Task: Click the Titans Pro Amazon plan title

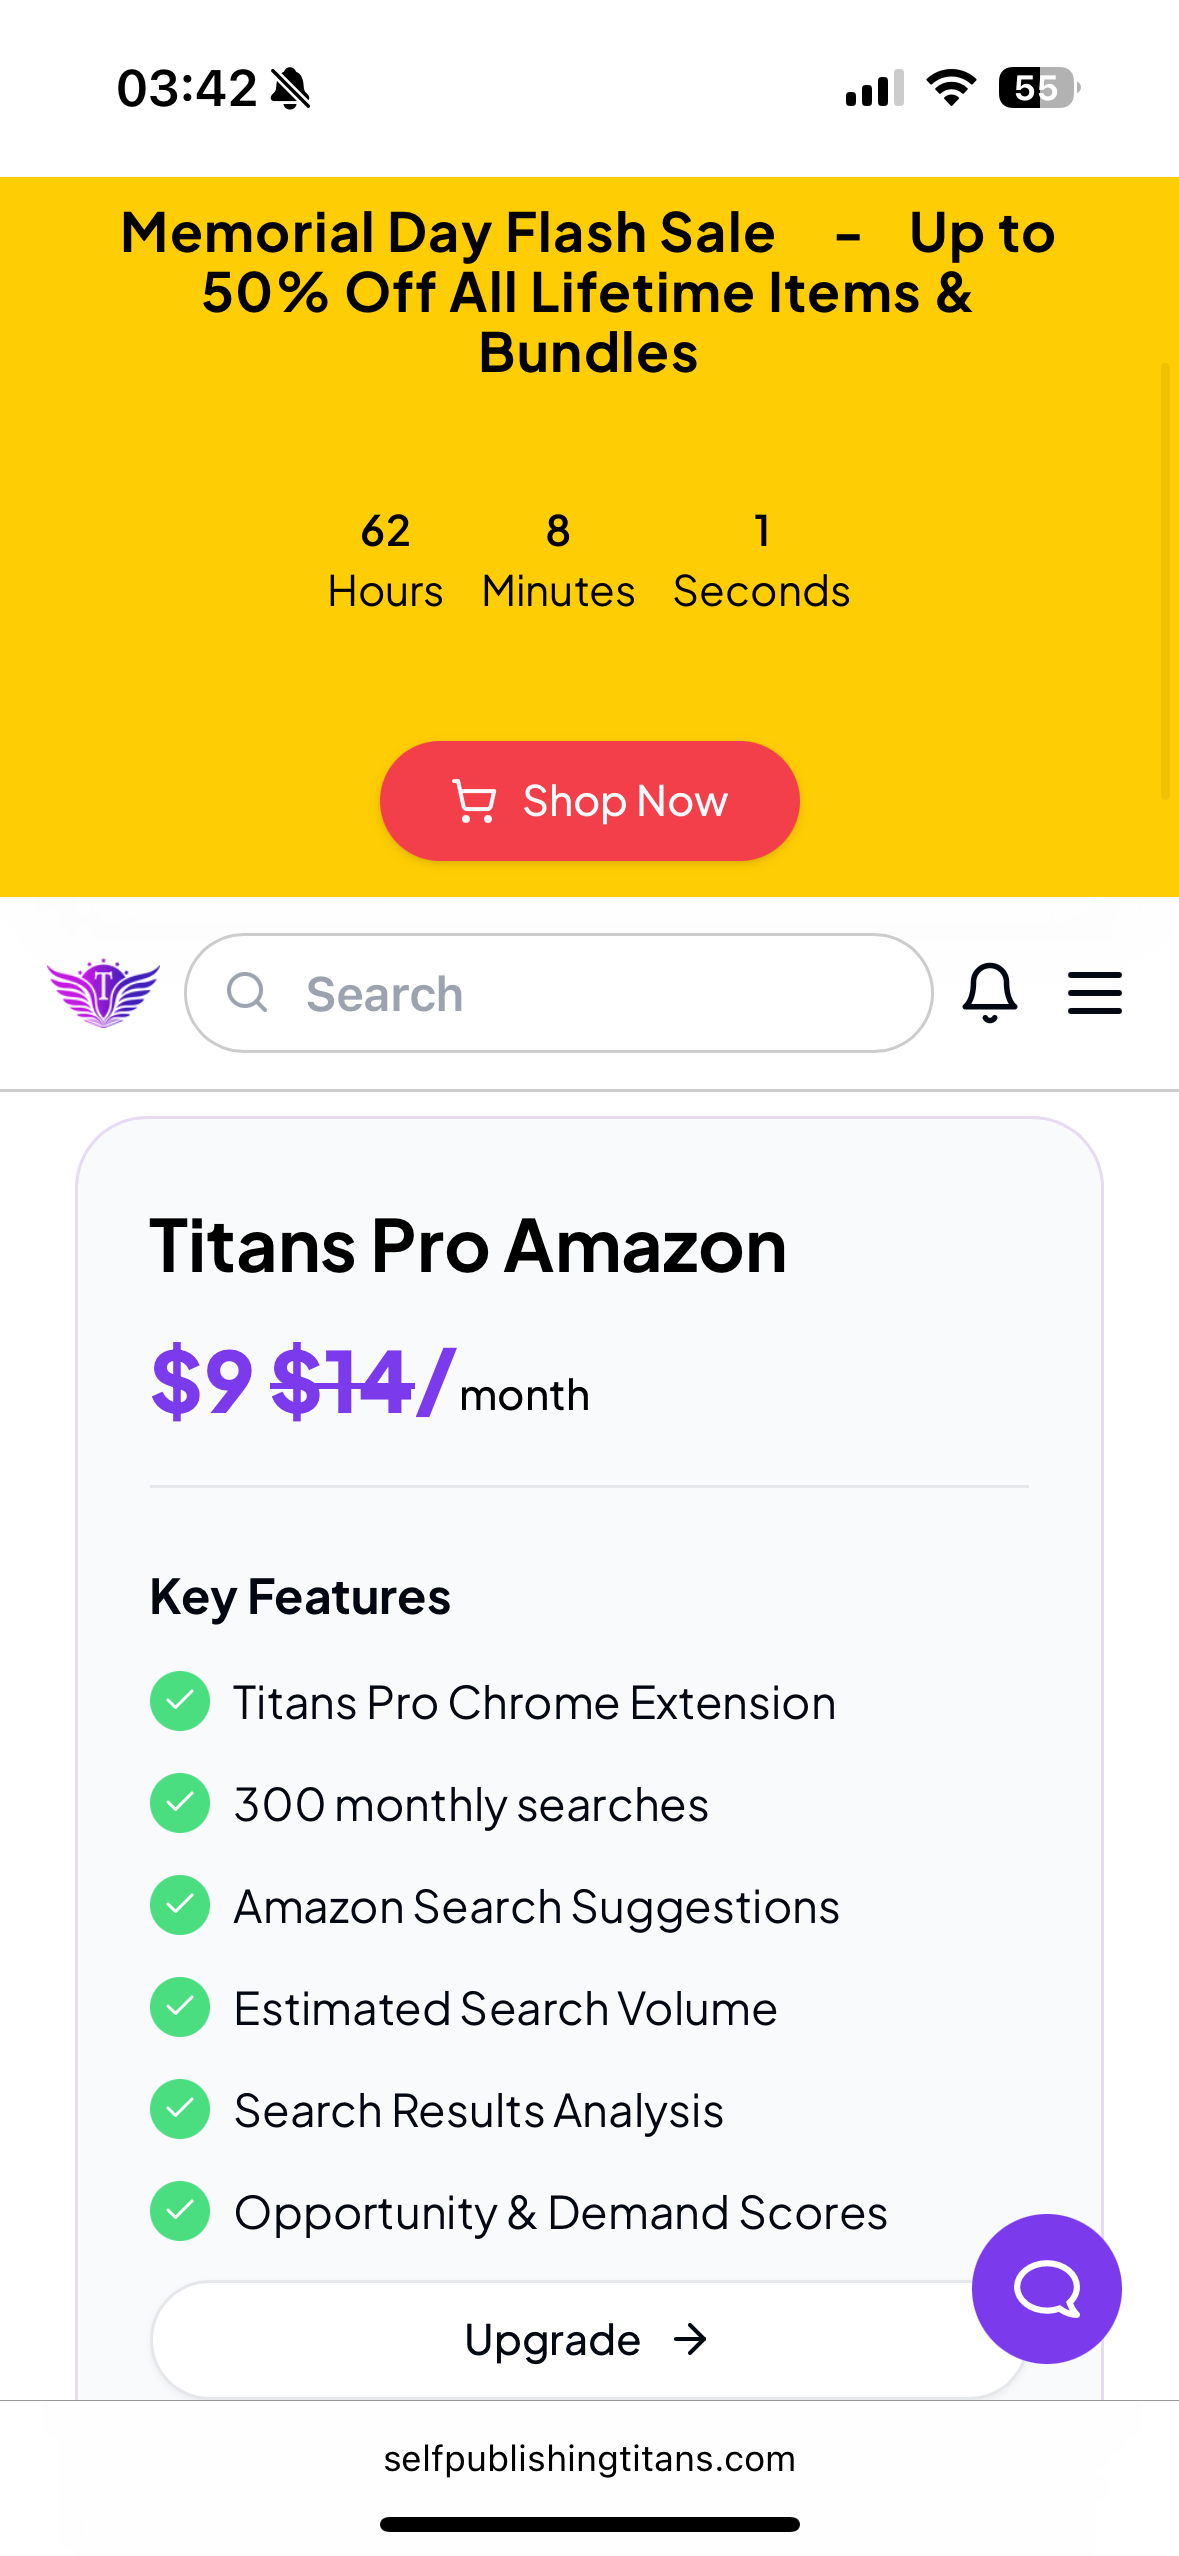Action: 468,1246
